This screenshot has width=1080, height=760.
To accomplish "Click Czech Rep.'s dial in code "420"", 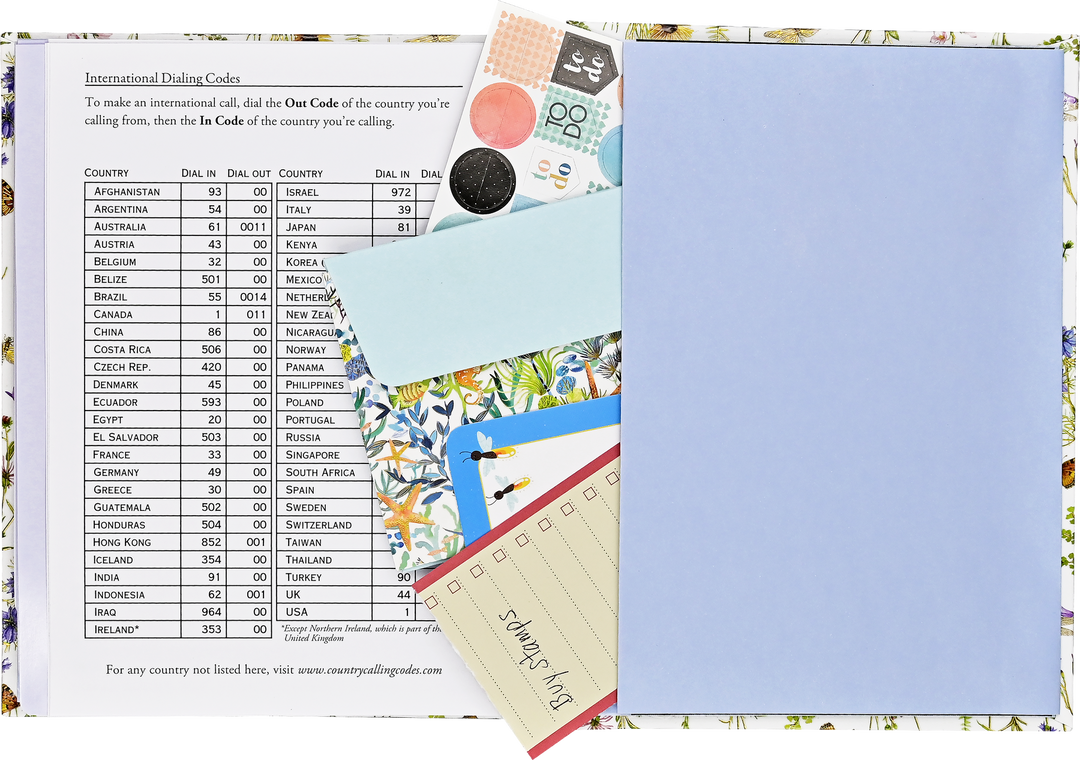I will coord(211,367).
